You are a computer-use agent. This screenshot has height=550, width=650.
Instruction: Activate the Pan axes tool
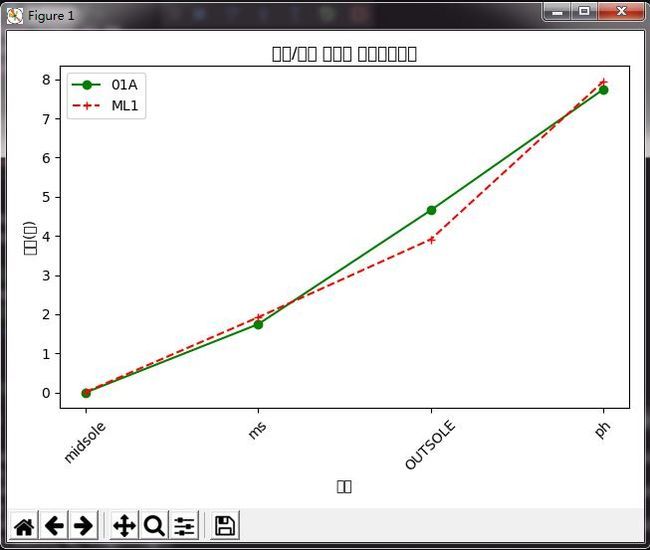(124, 526)
